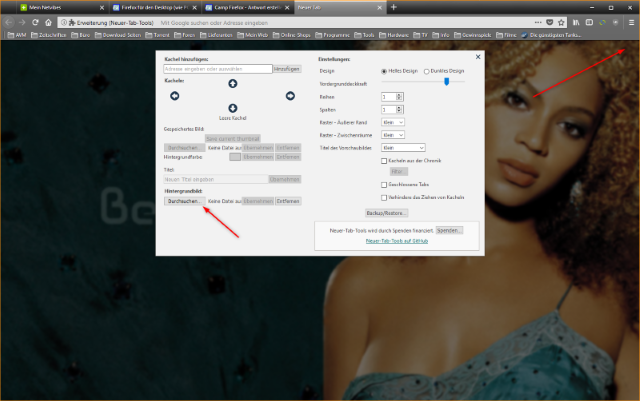Focus the Neuen Titel eingeben field
The height and width of the screenshot is (401, 640).
[216, 179]
